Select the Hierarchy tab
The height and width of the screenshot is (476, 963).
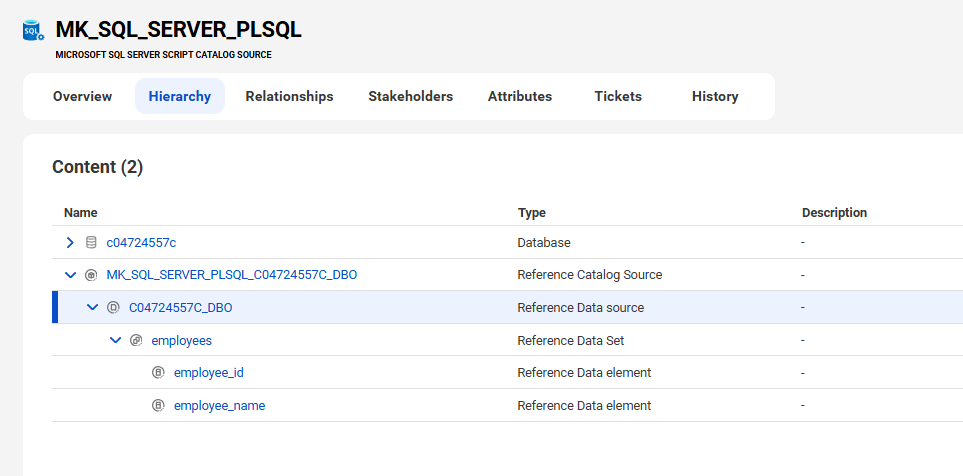click(x=180, y=96)
